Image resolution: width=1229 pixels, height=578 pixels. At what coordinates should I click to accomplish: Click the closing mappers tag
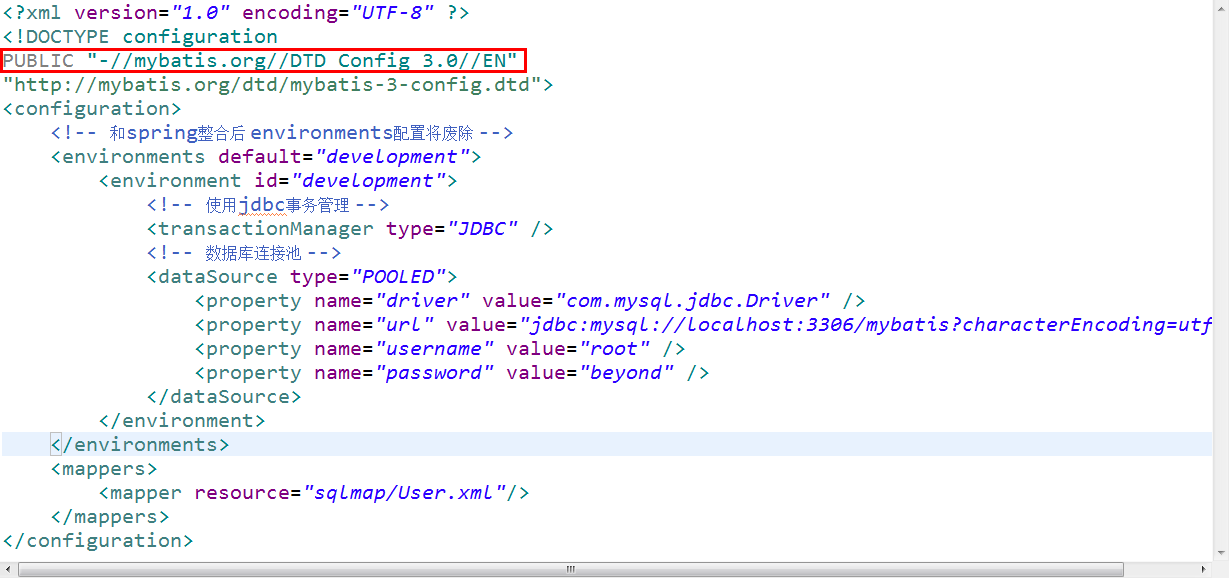tap(110, 517)
